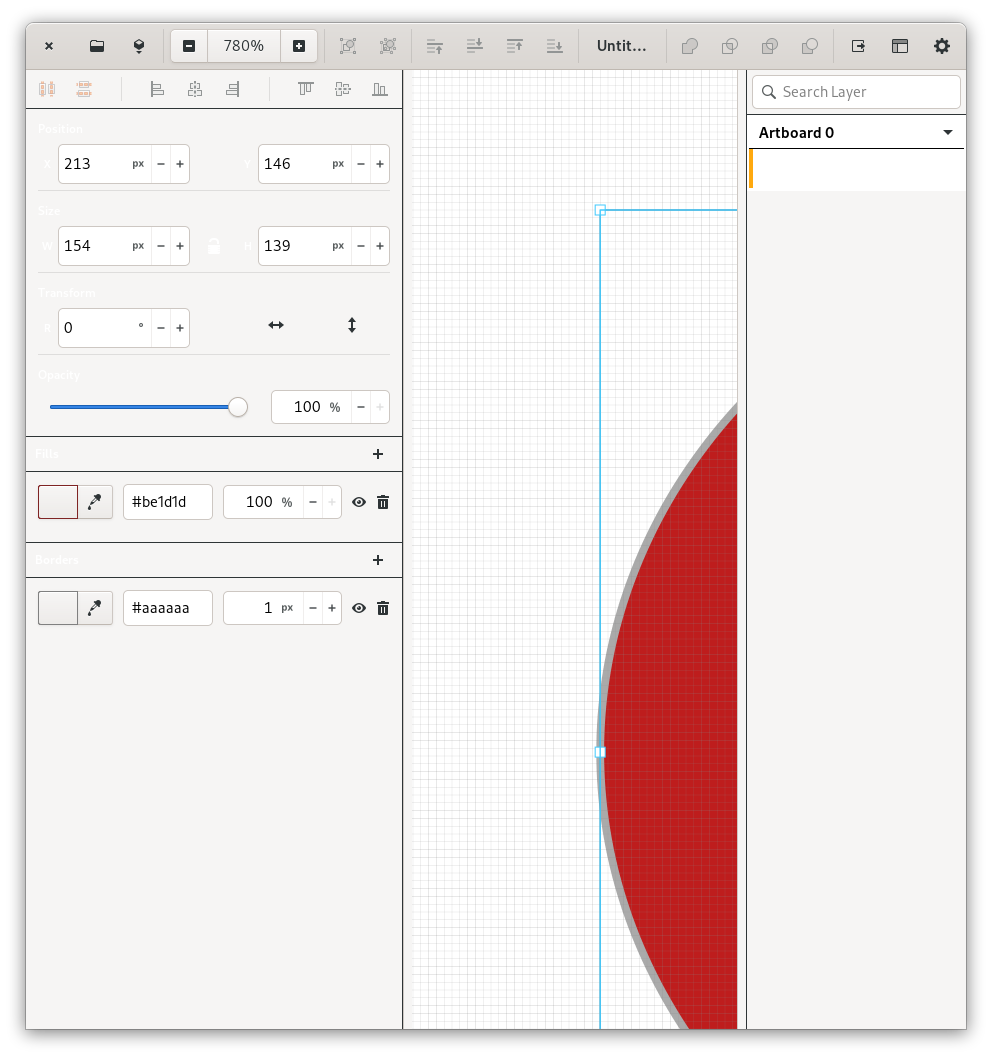Pick border color with eyedropper
992x1058 pixels.
pyautogui.click(x=95, y=608)
